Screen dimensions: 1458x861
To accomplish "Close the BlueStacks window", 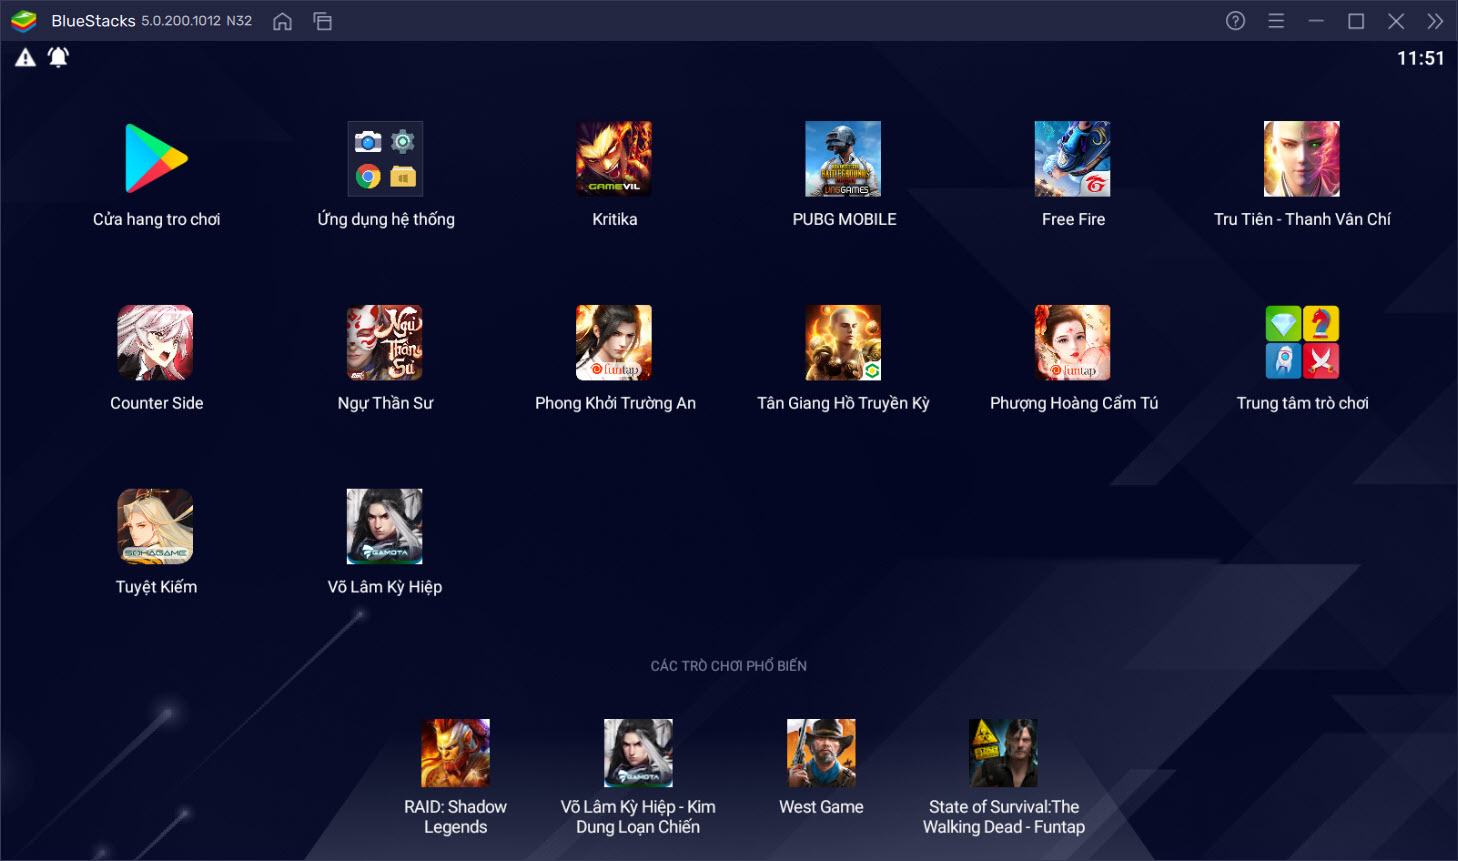I will pos(1396,21).
